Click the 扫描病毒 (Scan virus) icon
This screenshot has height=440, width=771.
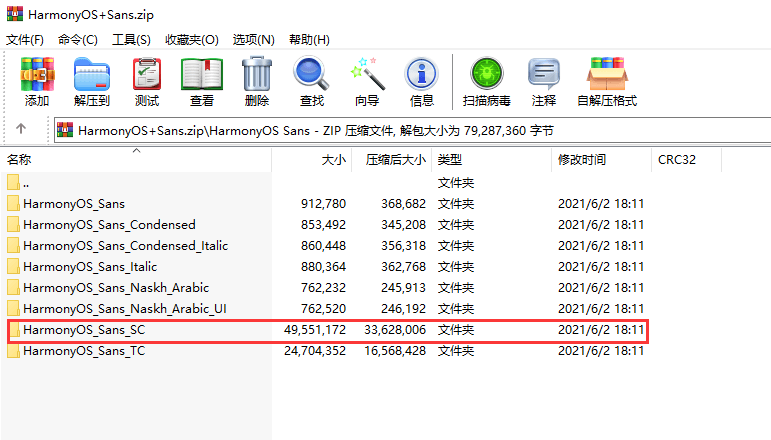[x=486, y=74]
